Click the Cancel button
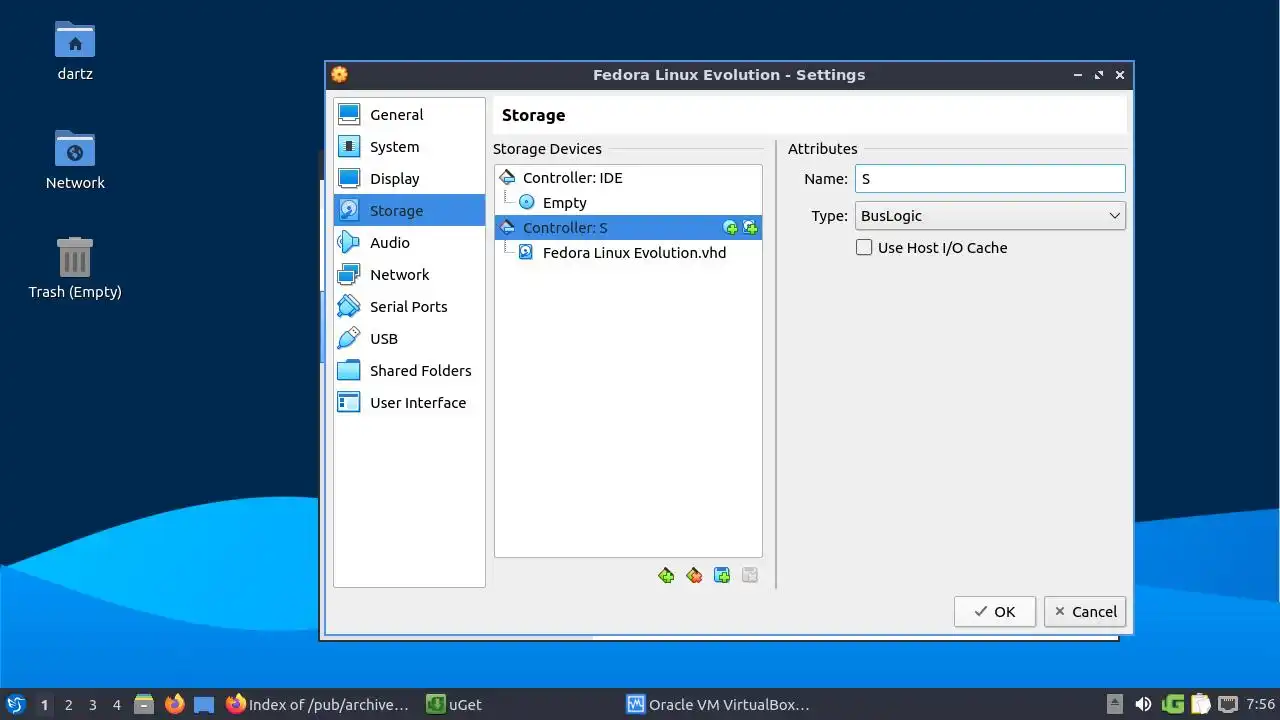The height and width of the screenshot is (720, 1280). click(x=1085, y=612)
